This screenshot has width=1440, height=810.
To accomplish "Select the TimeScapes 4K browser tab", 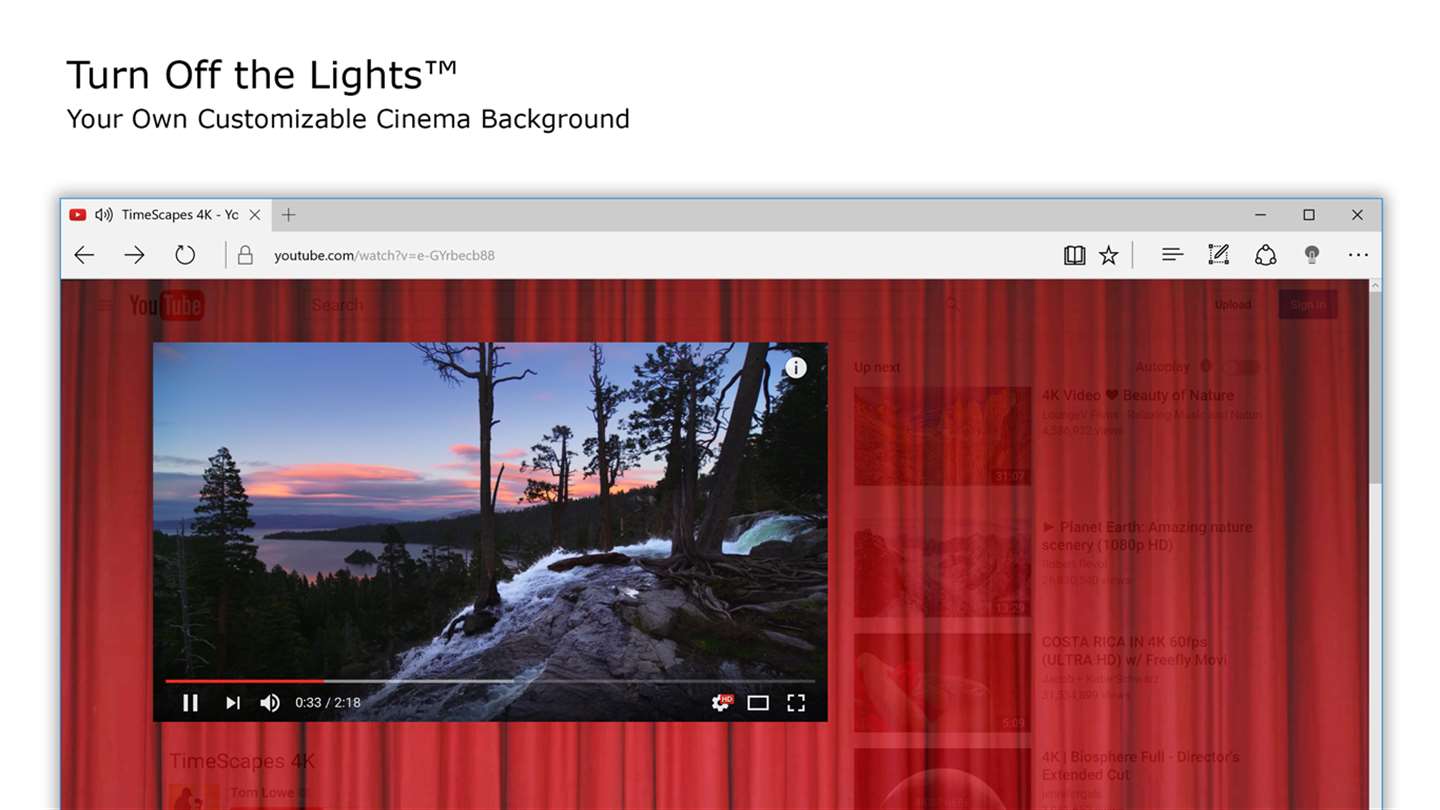I will click(166, 215).
